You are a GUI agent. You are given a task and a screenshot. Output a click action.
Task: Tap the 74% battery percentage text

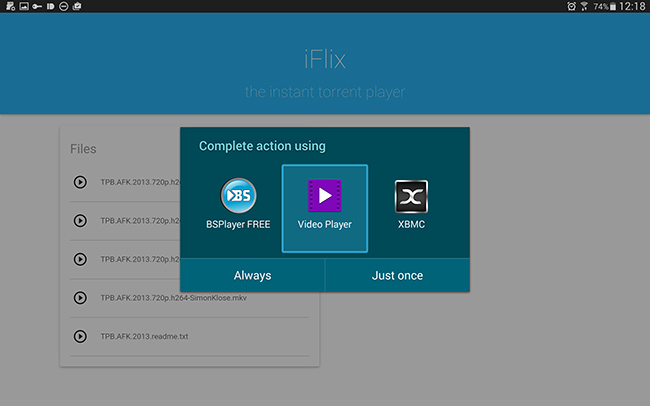[x=601, y=7]
